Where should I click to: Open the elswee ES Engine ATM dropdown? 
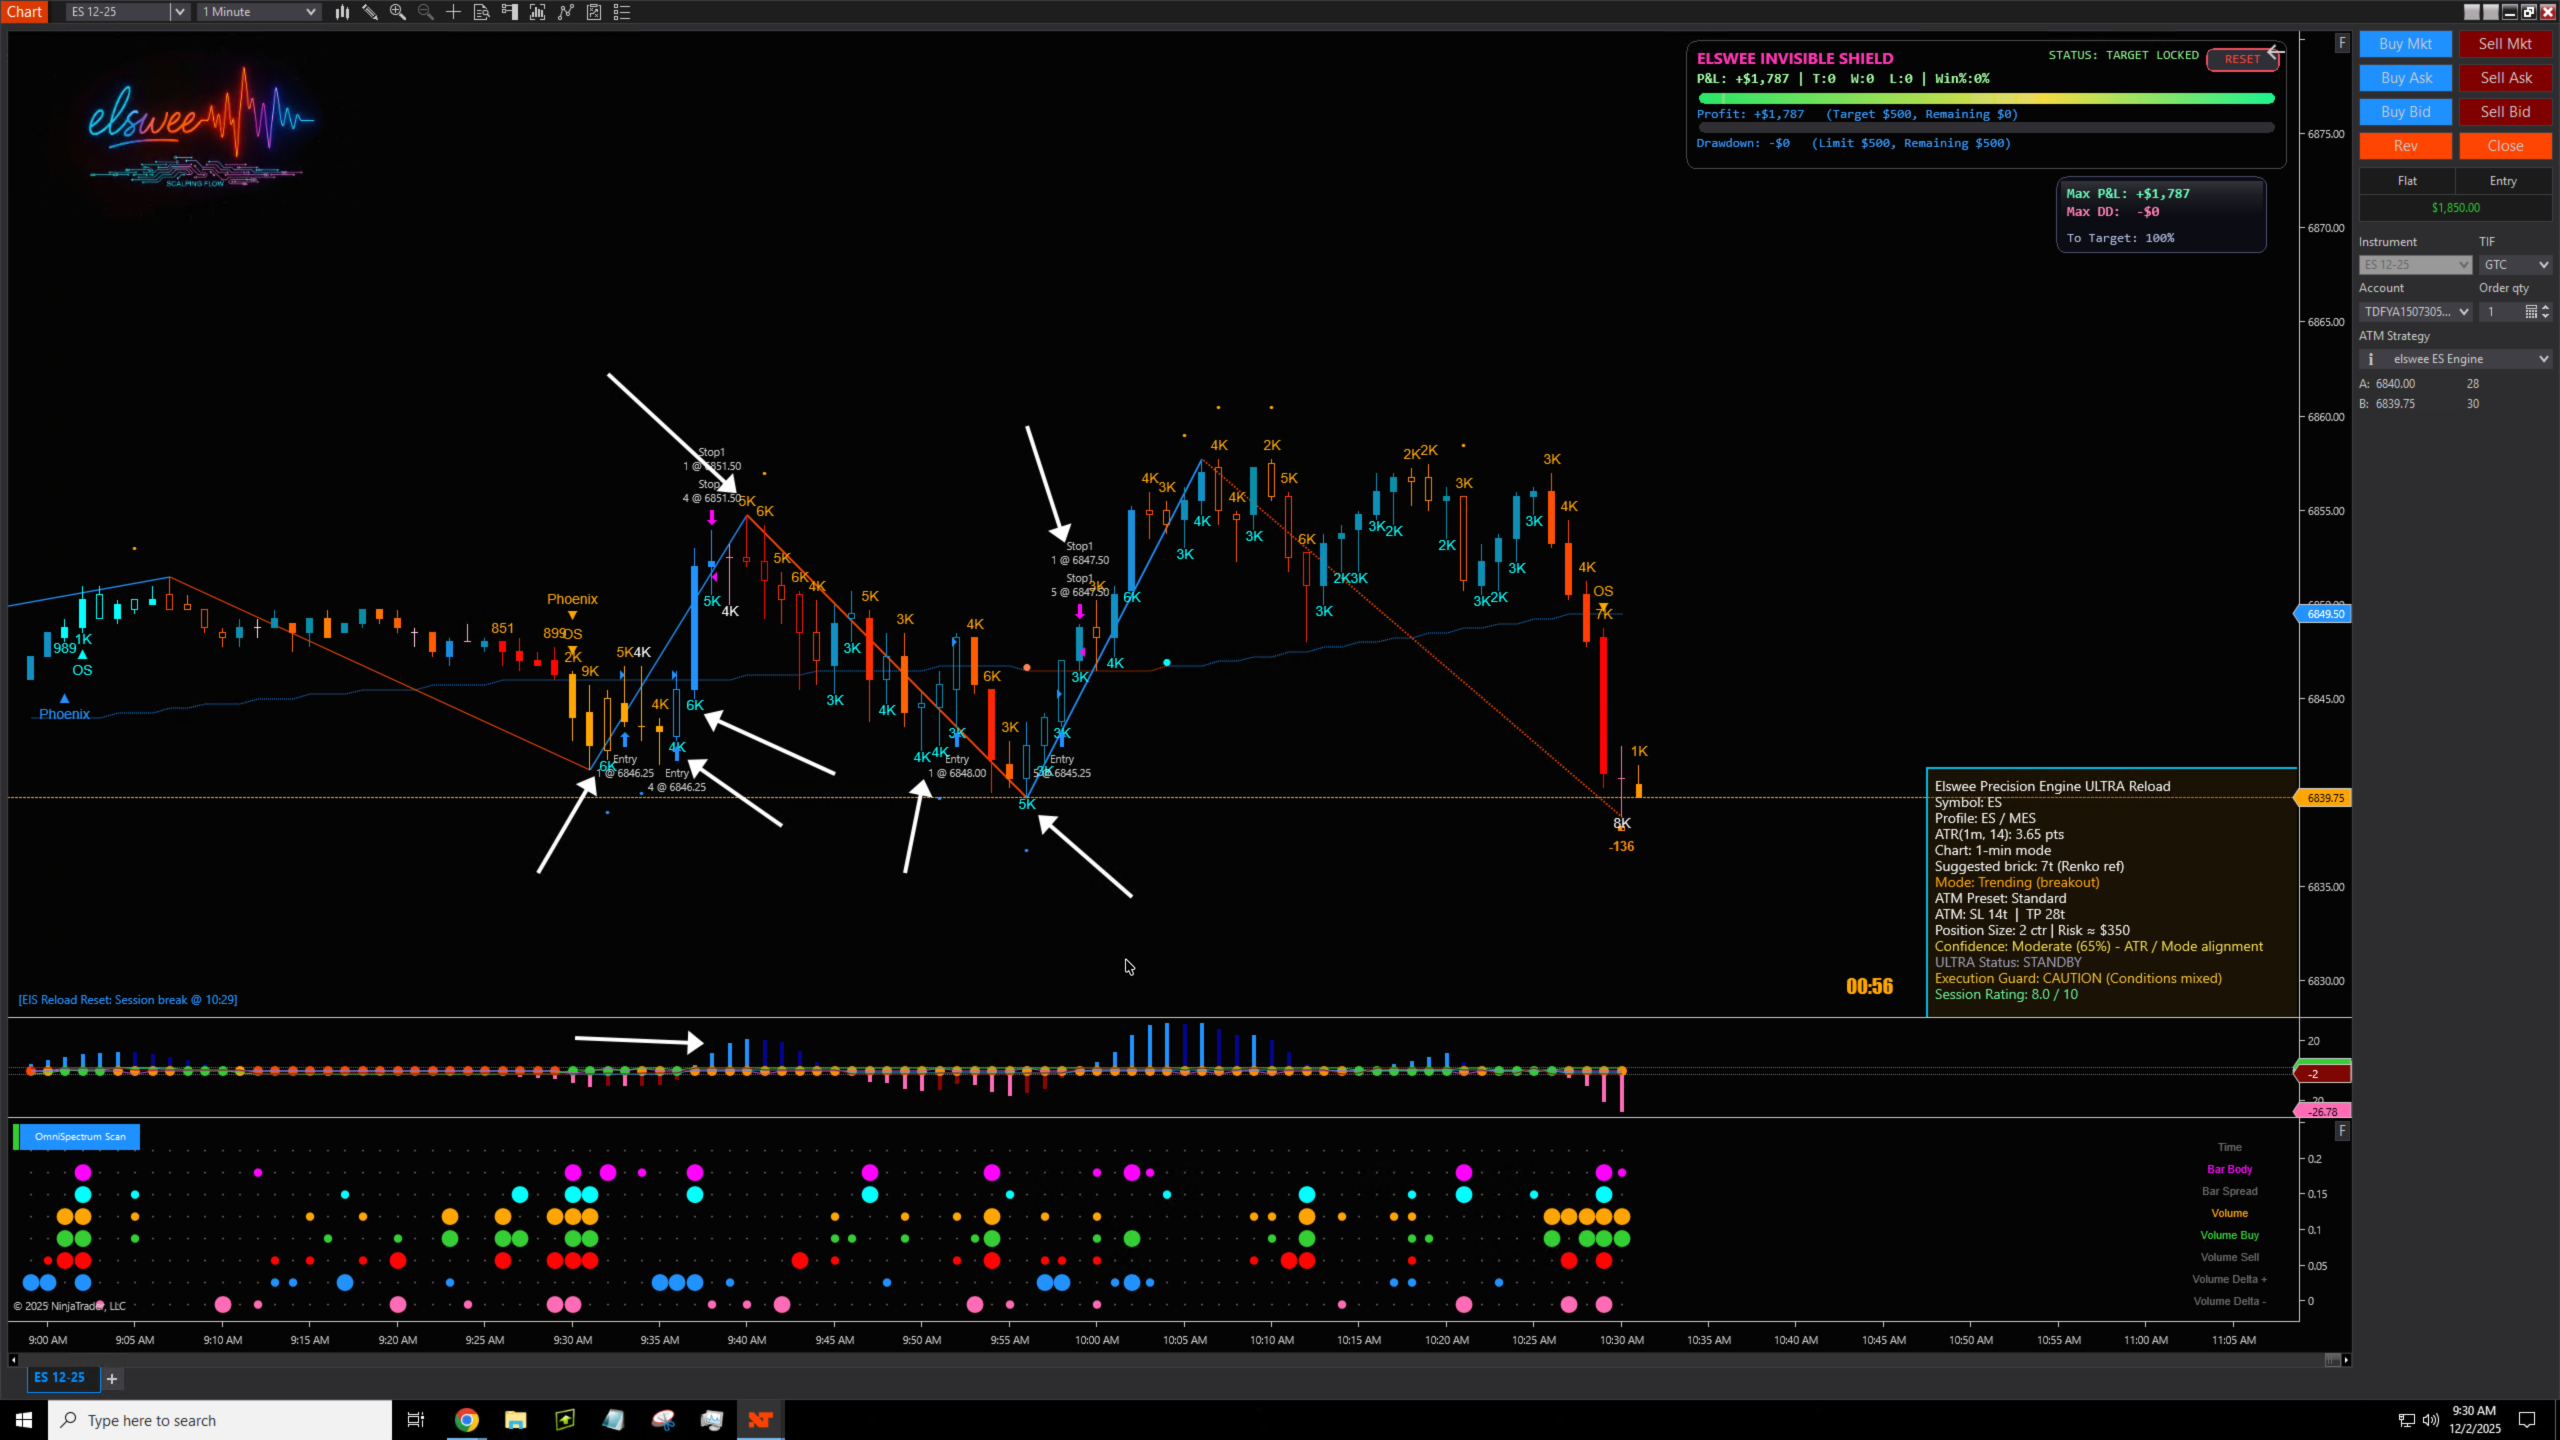(2544, 359)
